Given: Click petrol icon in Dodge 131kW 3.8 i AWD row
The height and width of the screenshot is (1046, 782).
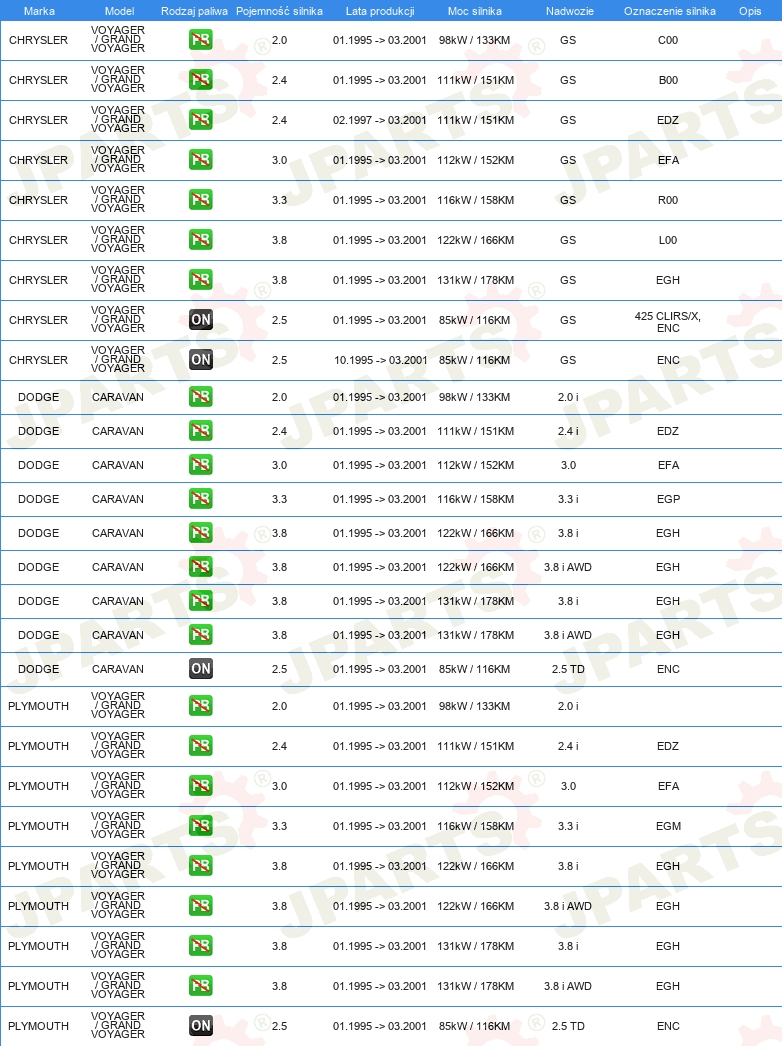Looking at the screenshot, I should (x=201, y=635).
